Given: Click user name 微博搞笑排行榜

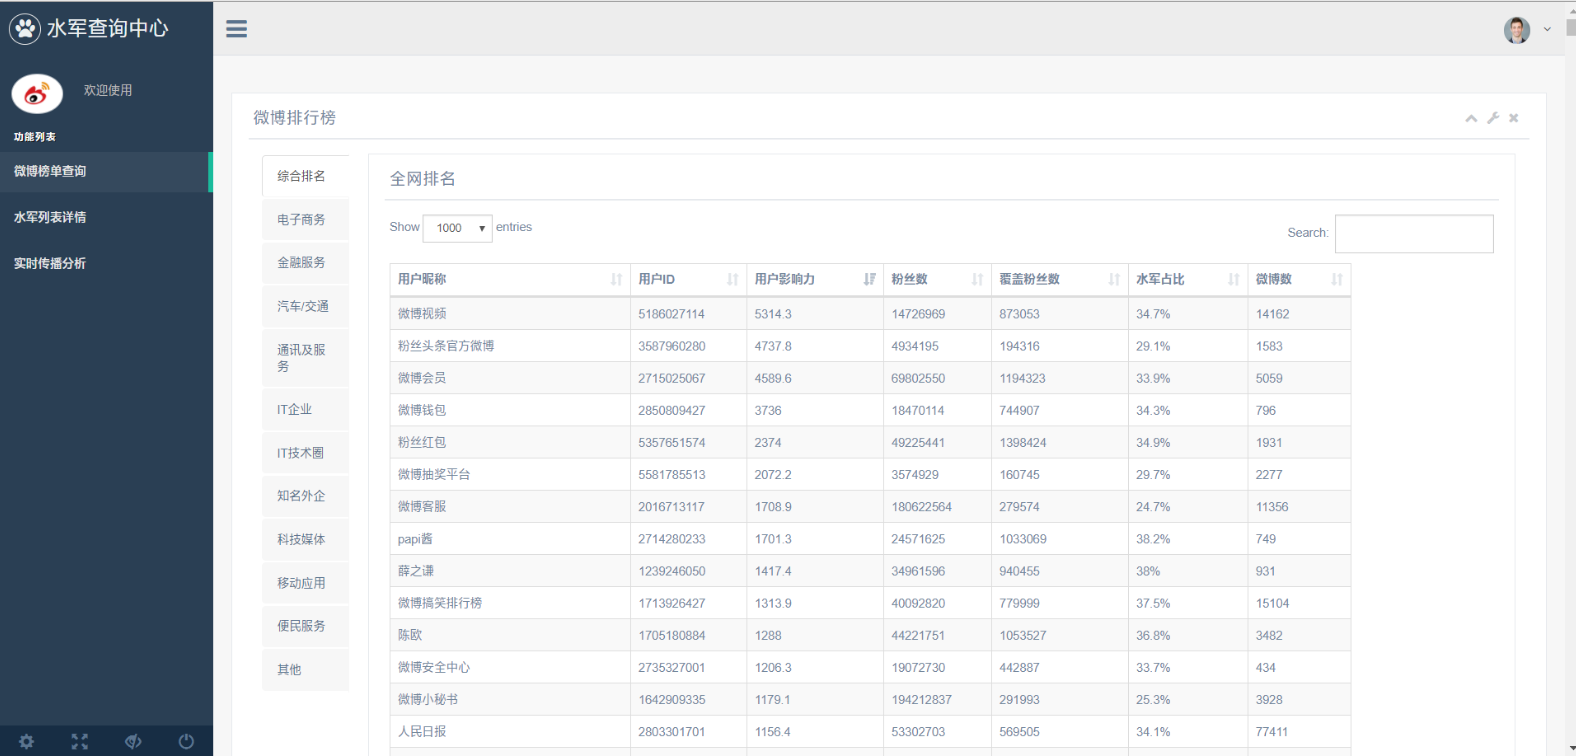Looking at the screenshot, I should click(x=440, y=603).
